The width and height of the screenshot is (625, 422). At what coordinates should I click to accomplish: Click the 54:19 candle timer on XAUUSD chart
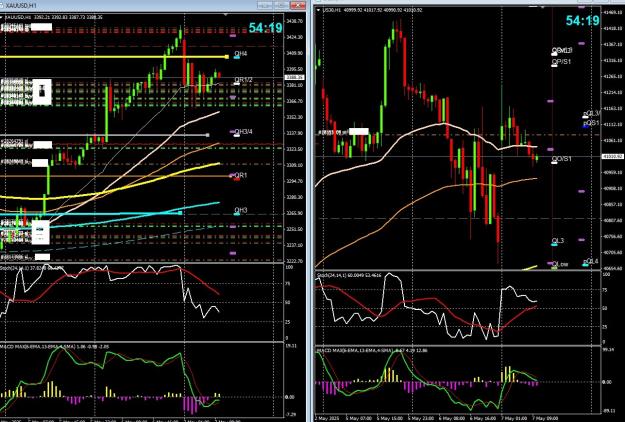[265, 28]
